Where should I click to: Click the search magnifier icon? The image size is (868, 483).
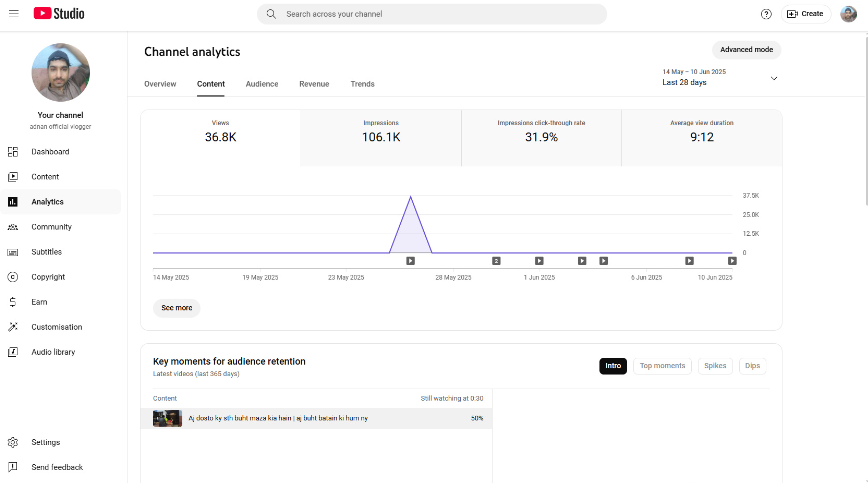tap(271, 14)
